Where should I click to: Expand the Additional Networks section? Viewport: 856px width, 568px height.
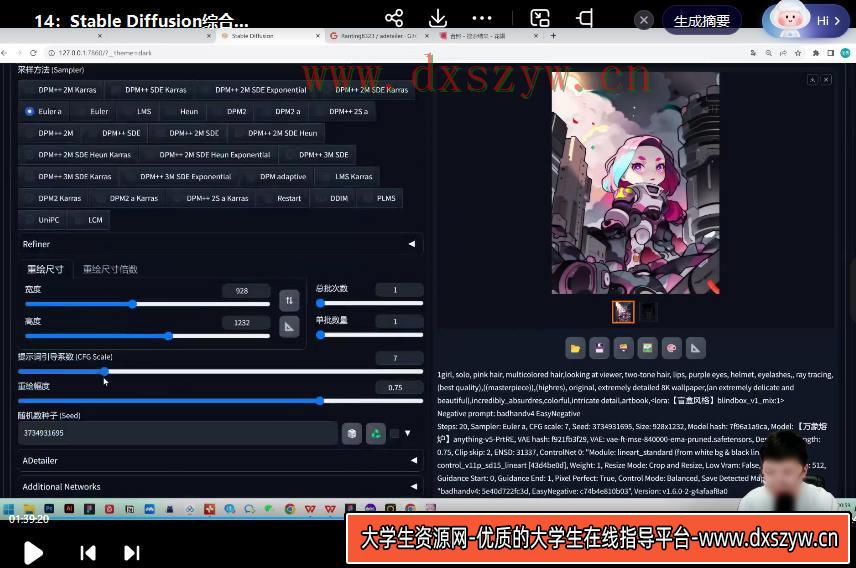click(220, 486)
